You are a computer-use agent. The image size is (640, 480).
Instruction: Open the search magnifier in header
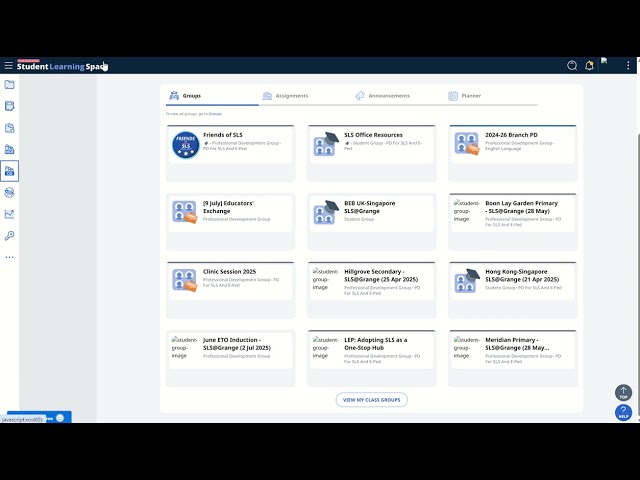click(x=572, y=65)
